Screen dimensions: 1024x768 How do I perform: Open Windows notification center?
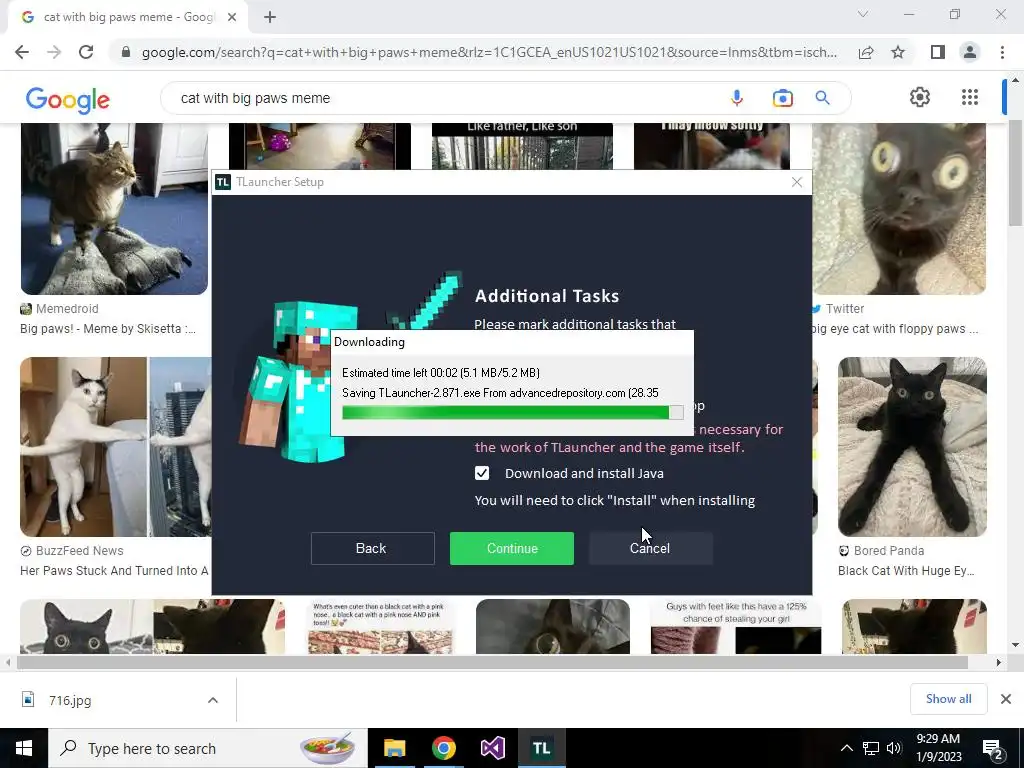coord(993,749)
